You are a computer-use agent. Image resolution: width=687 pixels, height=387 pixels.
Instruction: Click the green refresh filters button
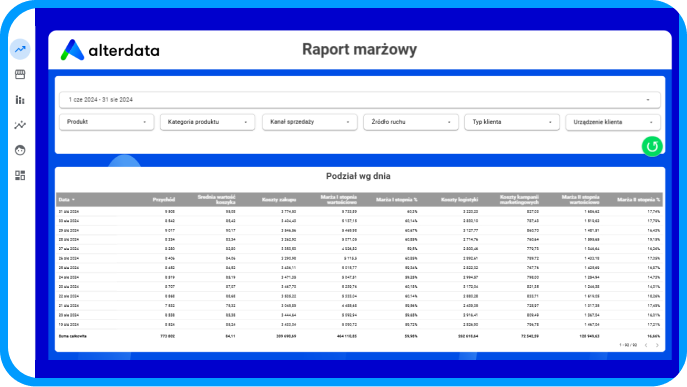652,146
